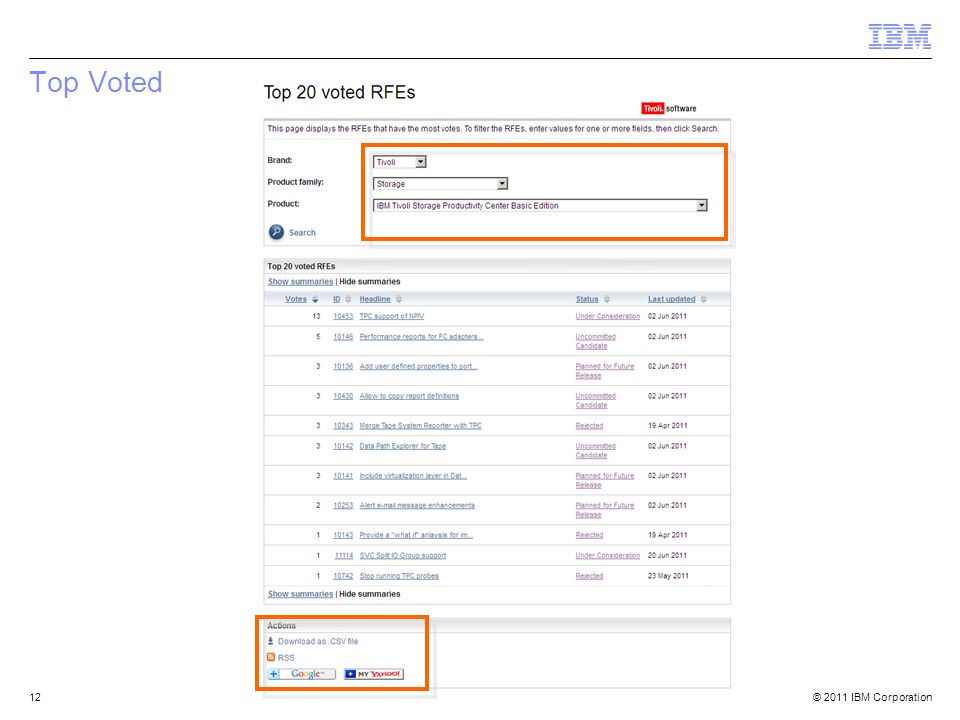Click the download arrow icon under Actions
The image size is (960, 720).
(271, 641)
